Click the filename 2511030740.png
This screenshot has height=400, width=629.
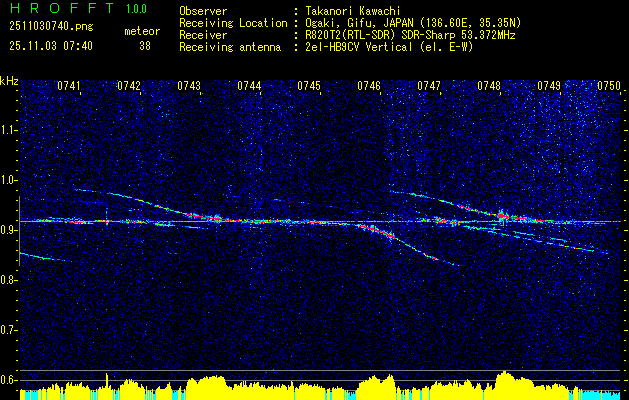click(51, 27)
